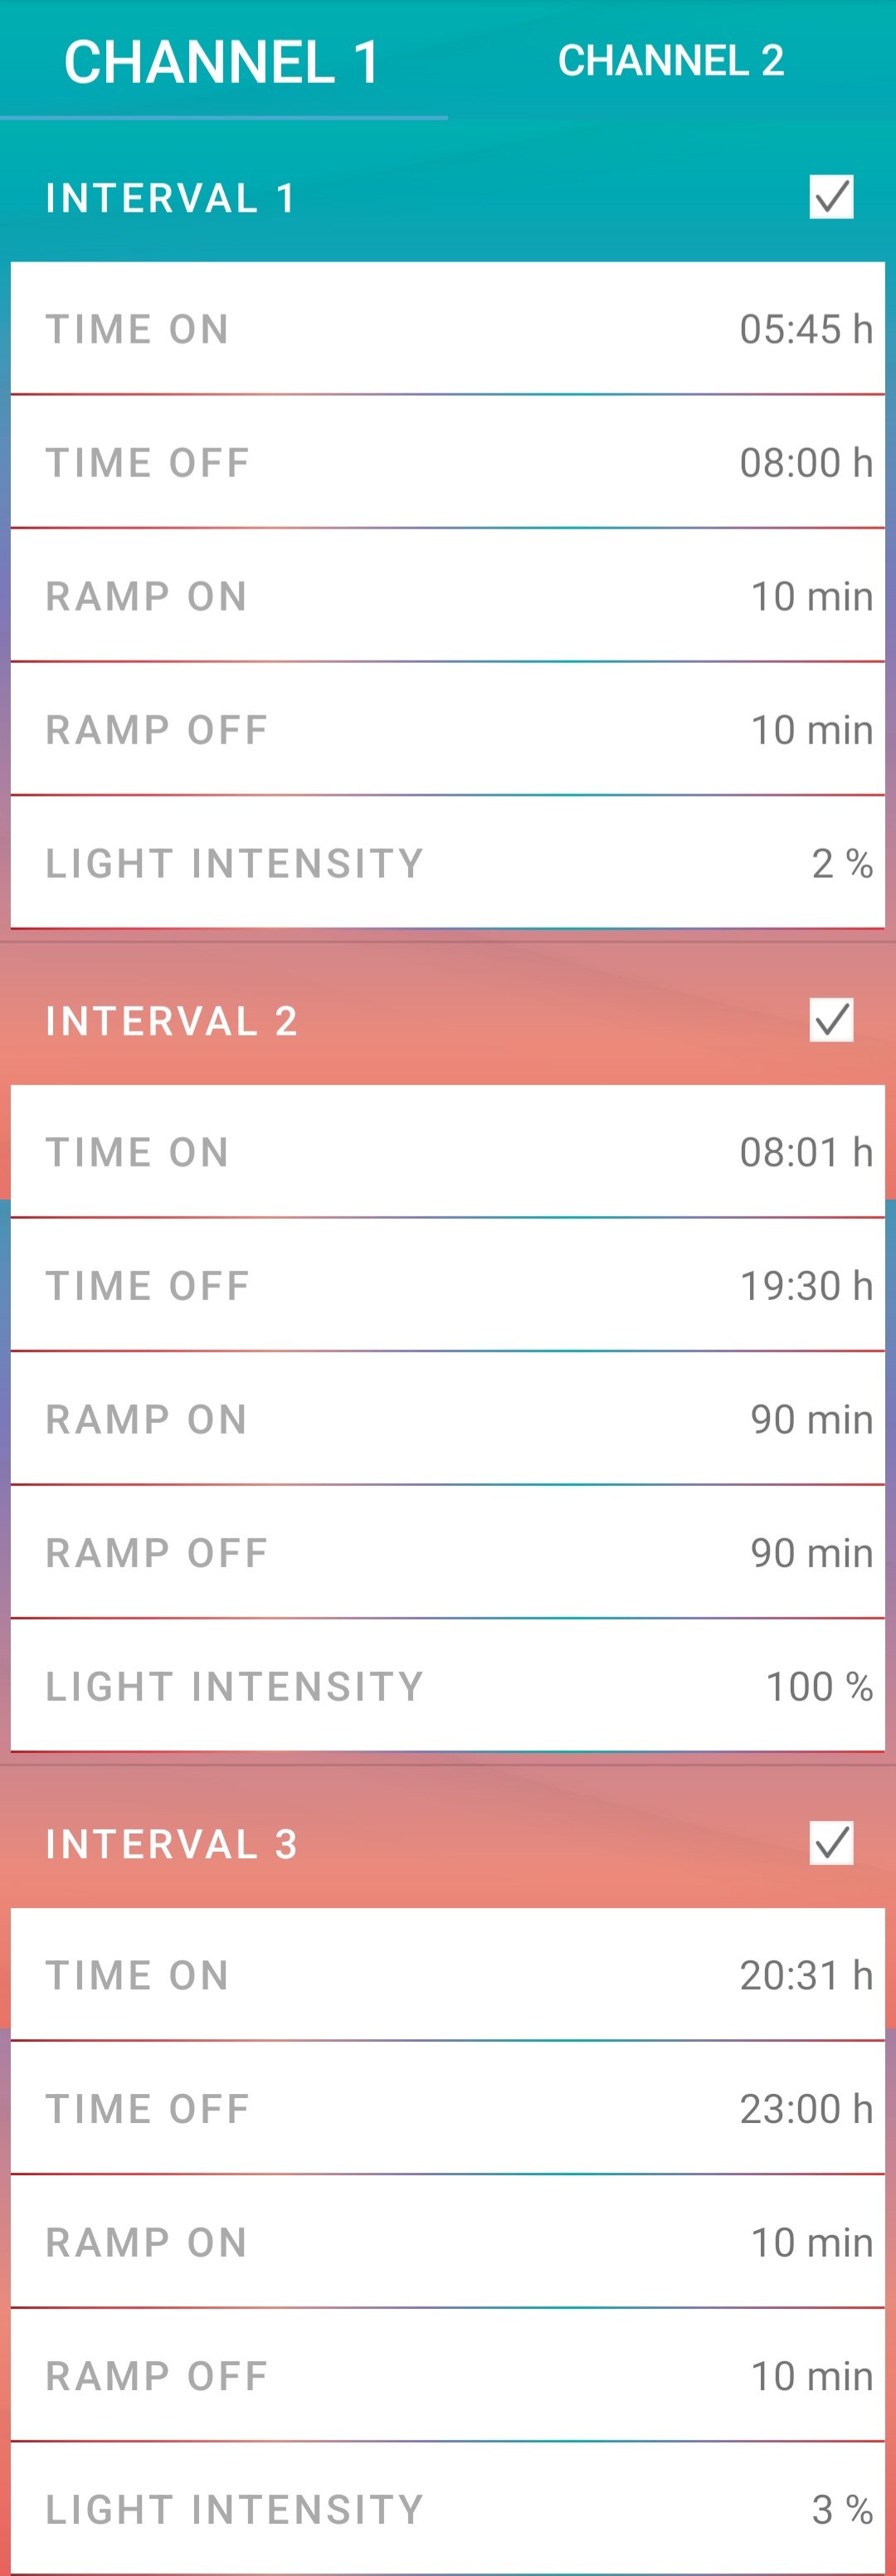Change Interval 3 Time Off 23:00 h
Image resolution: width=896 pixels, height=2576 pixels.
pyautogui.click(x=448, y=2108)
